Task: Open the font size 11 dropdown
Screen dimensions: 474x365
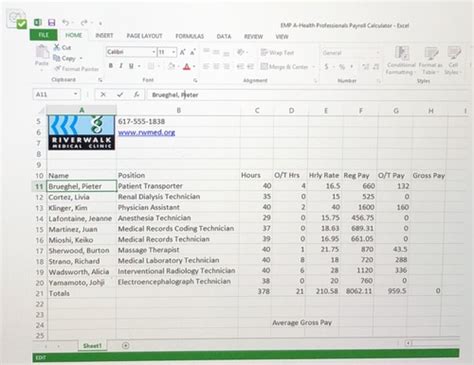Action: pyautogui.click(x=174, y=52)
